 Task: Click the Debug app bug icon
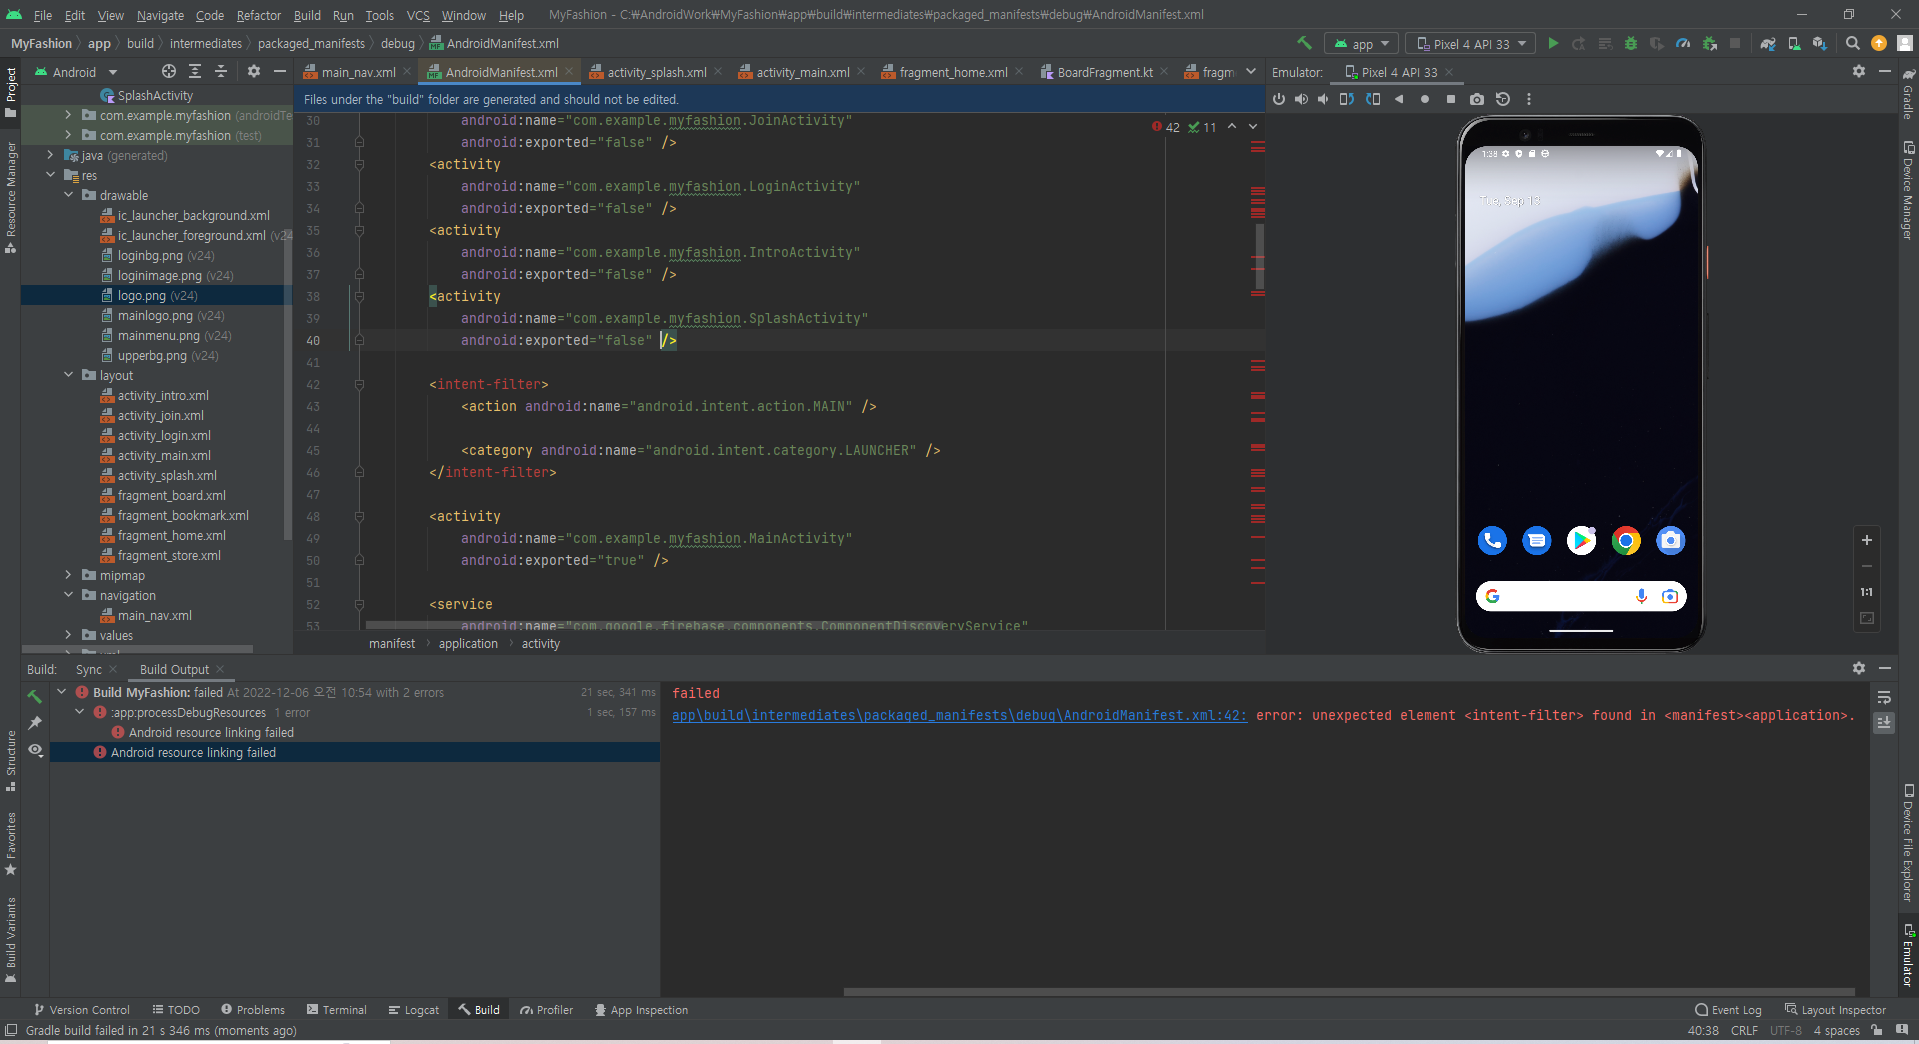[1631, 44]
